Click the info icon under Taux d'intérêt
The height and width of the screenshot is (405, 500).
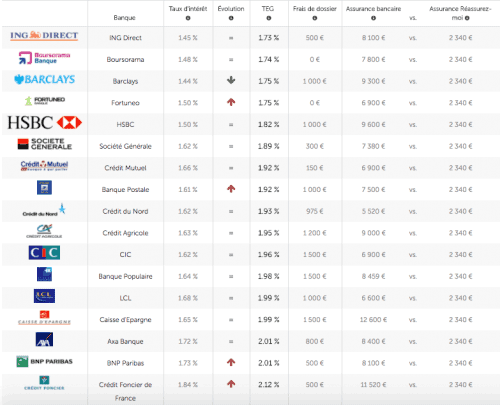pyautogui.click(x=188, y=18)
